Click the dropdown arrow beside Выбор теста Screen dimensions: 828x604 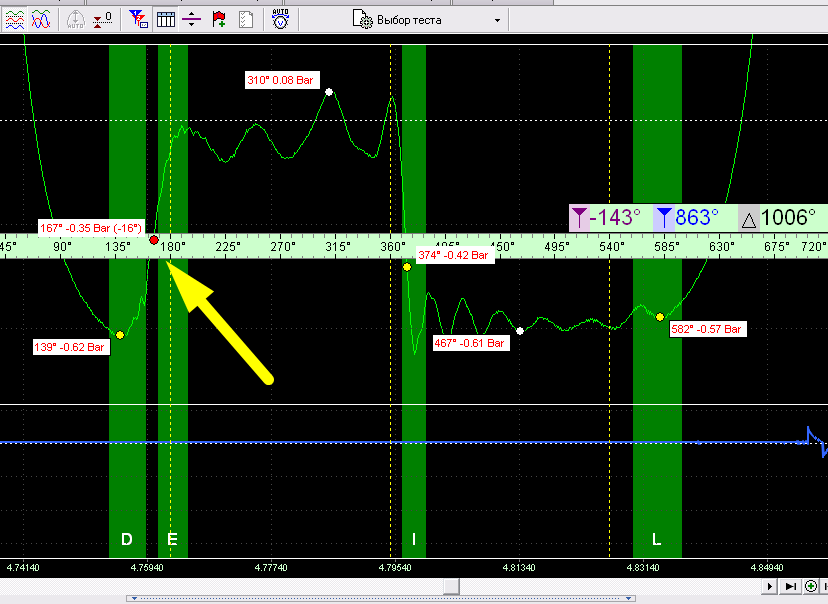tap(497, 21)
